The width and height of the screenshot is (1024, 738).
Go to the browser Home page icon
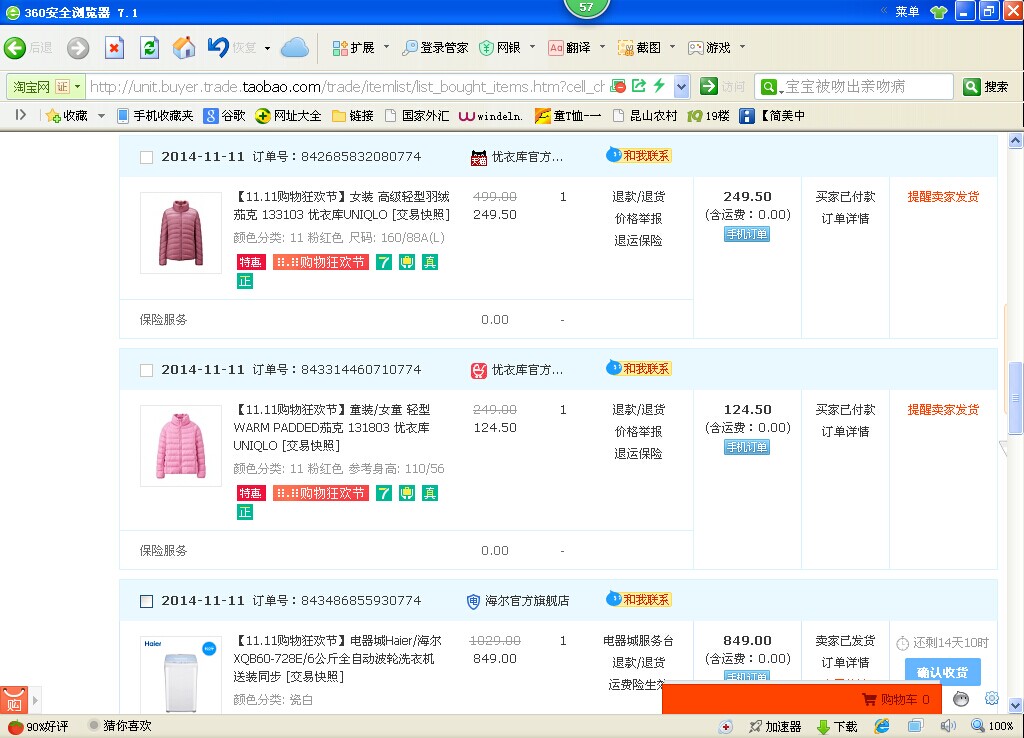(184, 48)
